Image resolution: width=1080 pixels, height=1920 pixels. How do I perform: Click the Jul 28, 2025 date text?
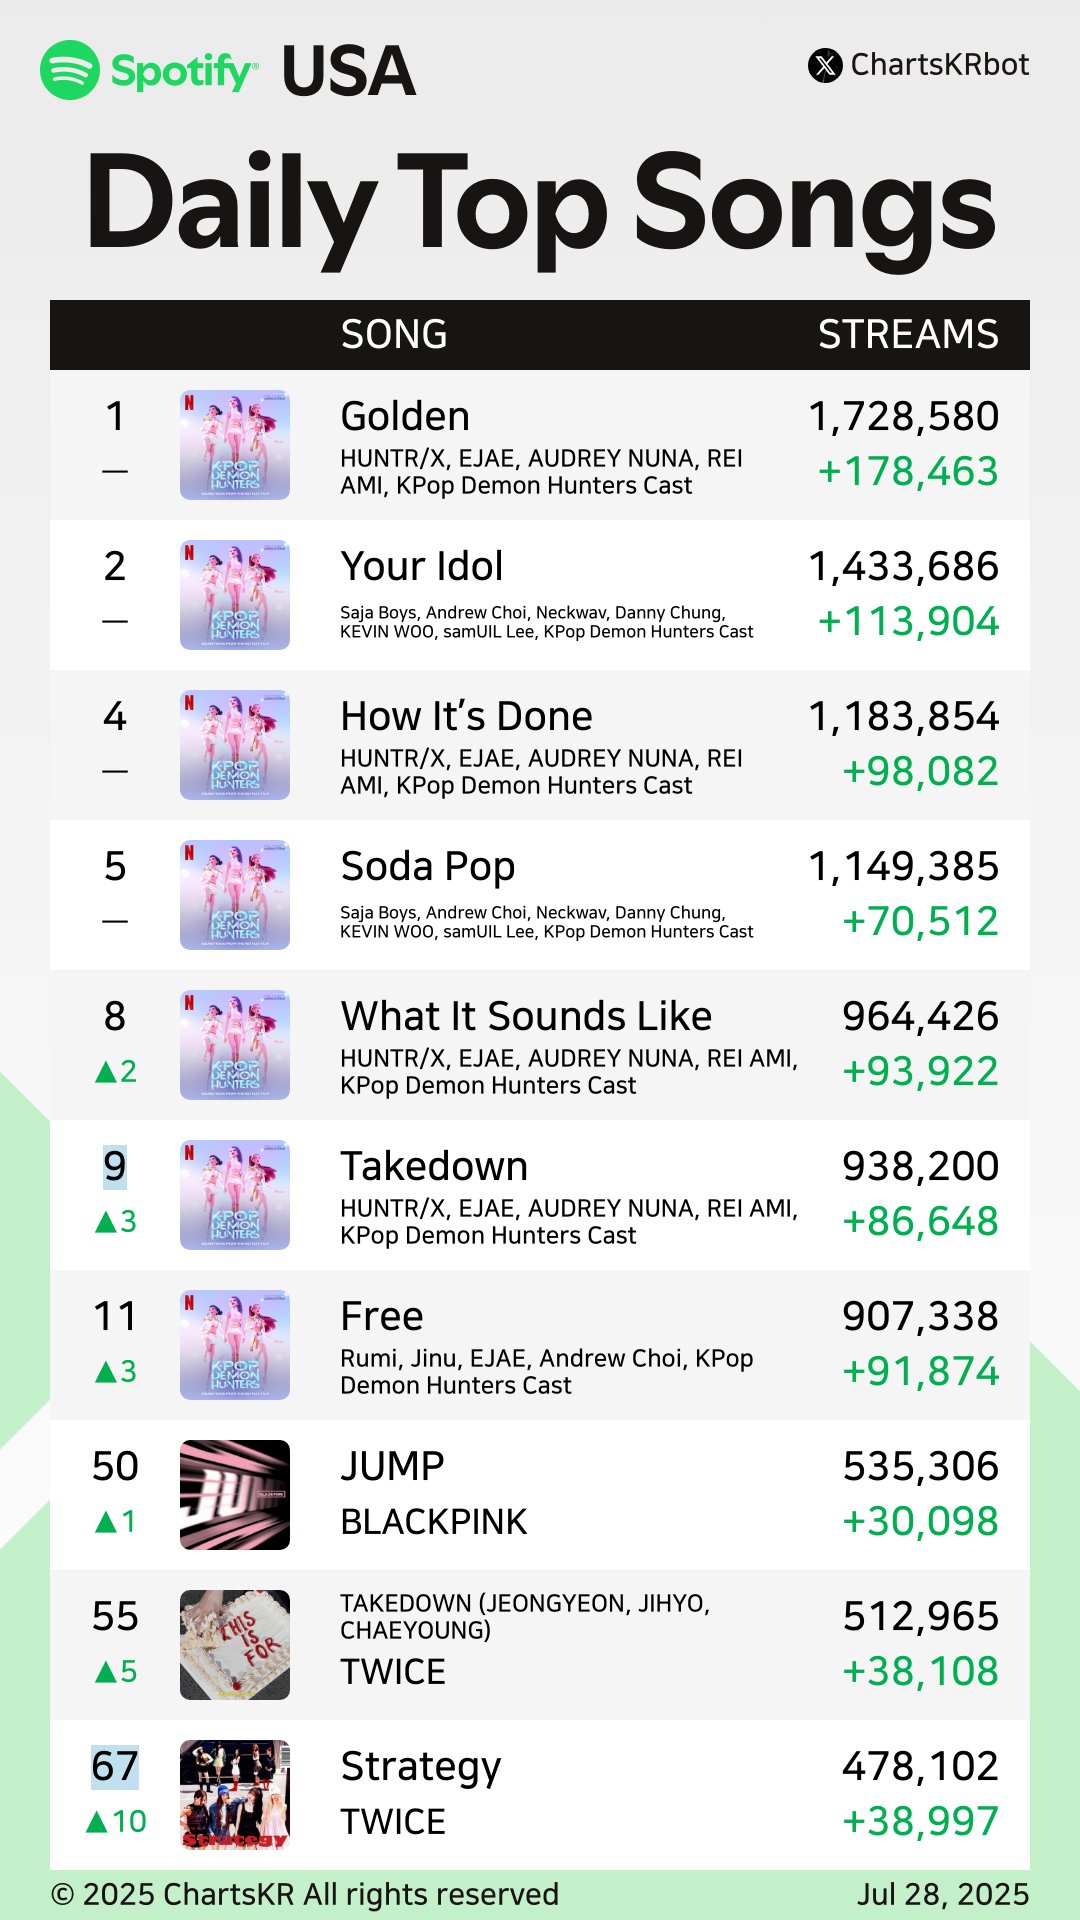click(x=942, y=1894)
